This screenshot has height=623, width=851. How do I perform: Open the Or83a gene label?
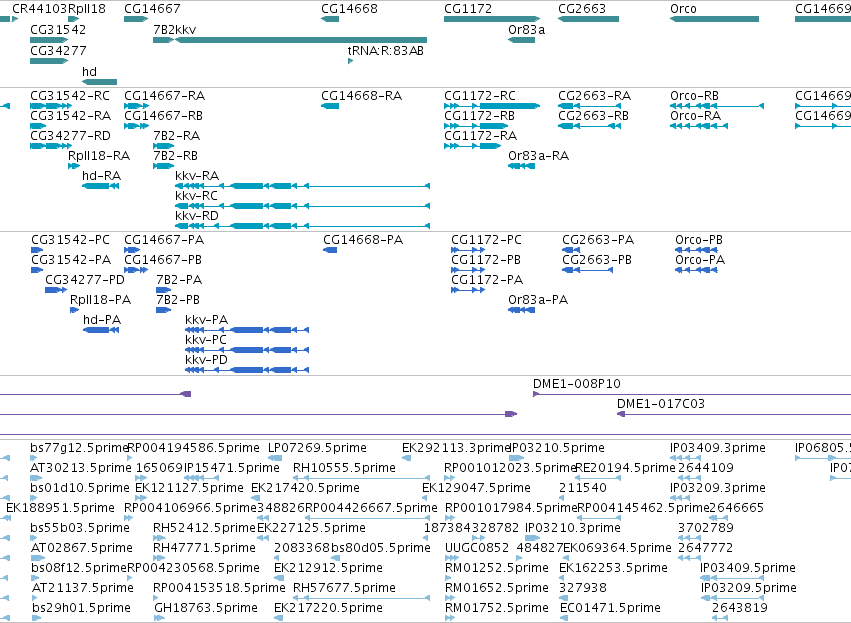(x=526, y=30)
